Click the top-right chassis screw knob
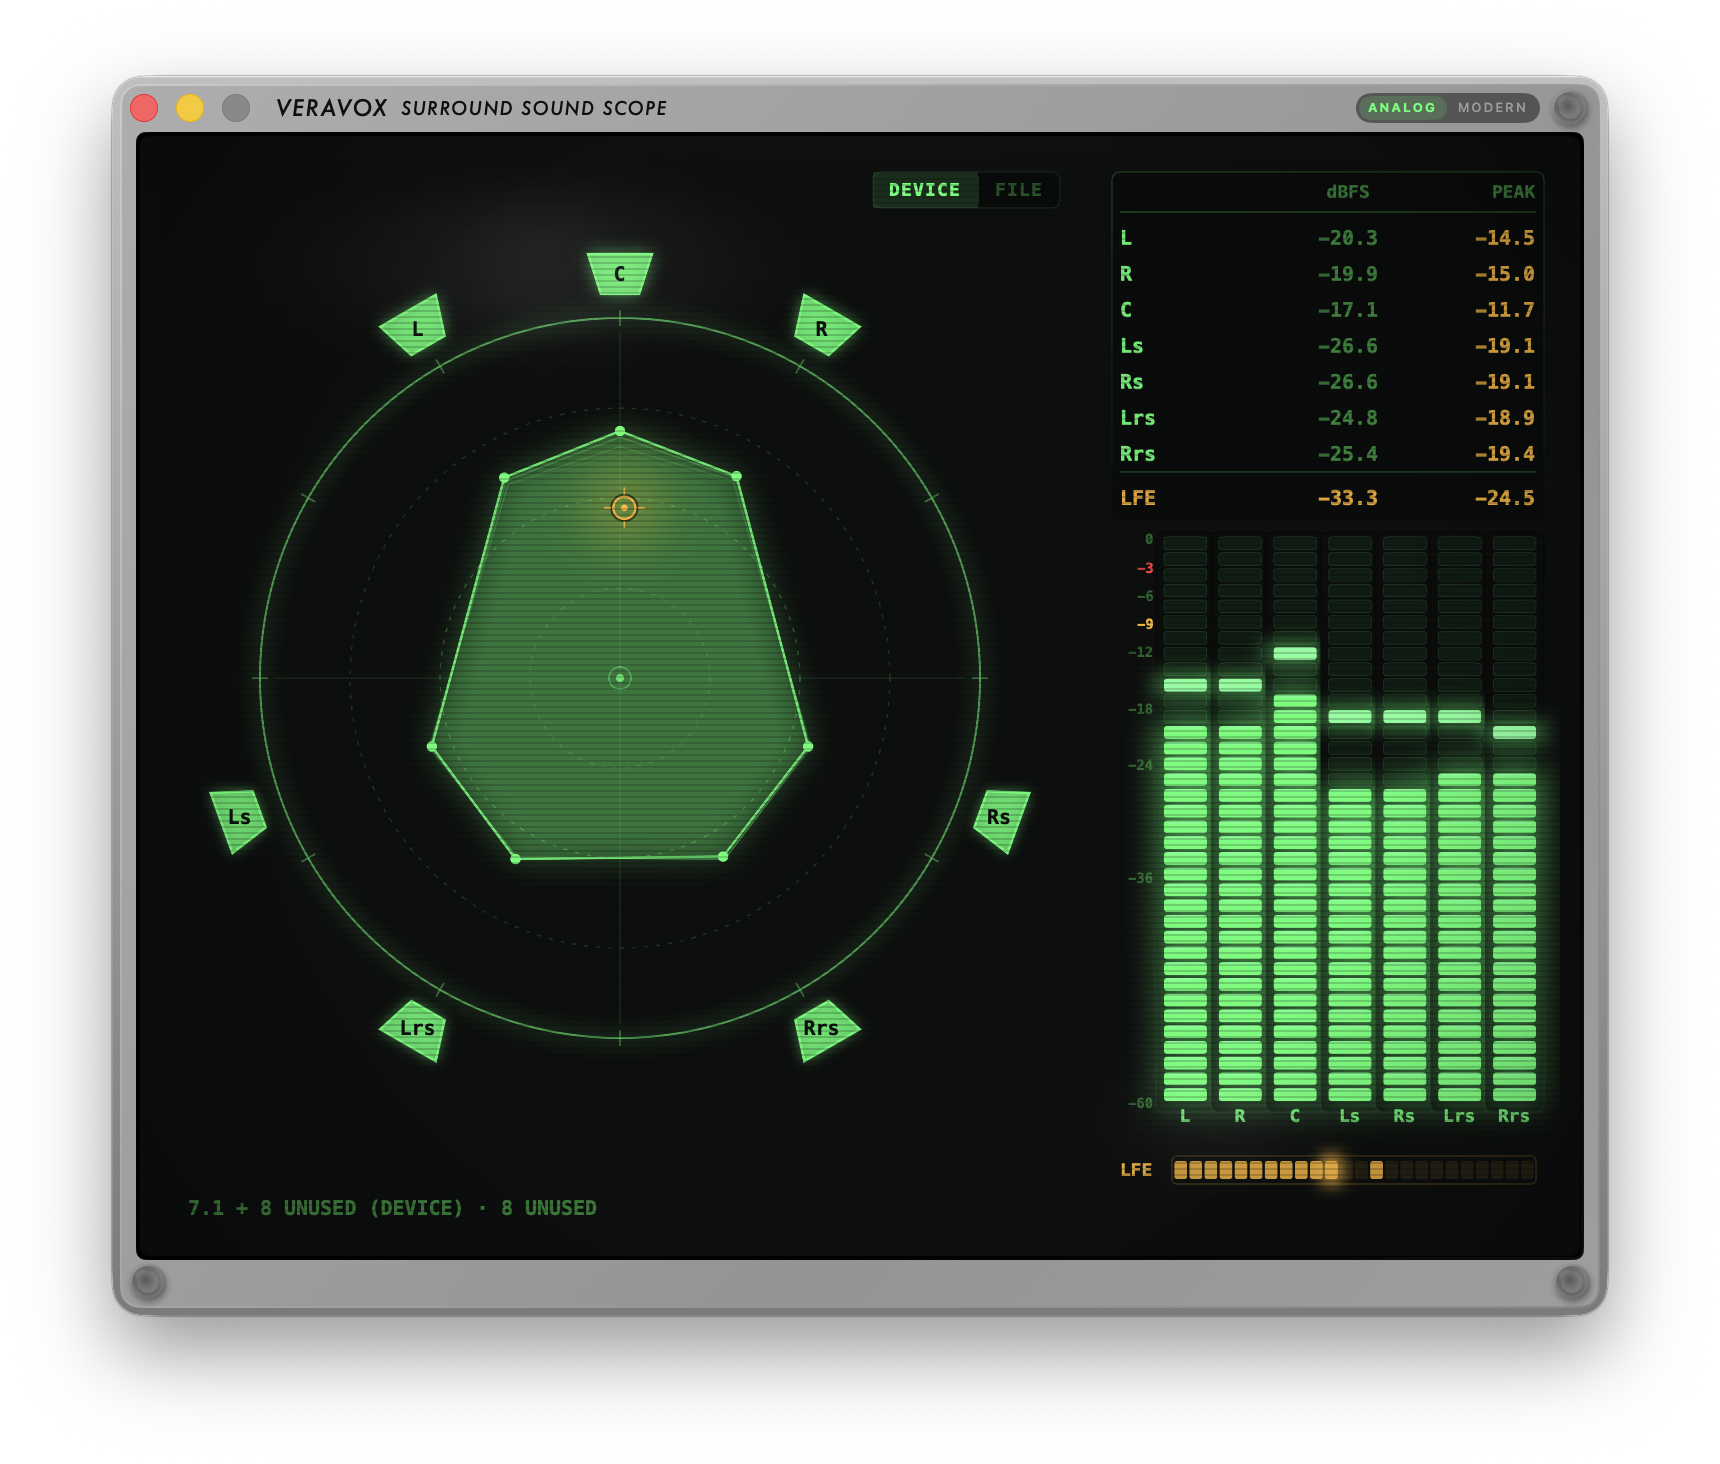Image resolution: width=1720 pixels, height=1464 pixels. pos(1570,107)
